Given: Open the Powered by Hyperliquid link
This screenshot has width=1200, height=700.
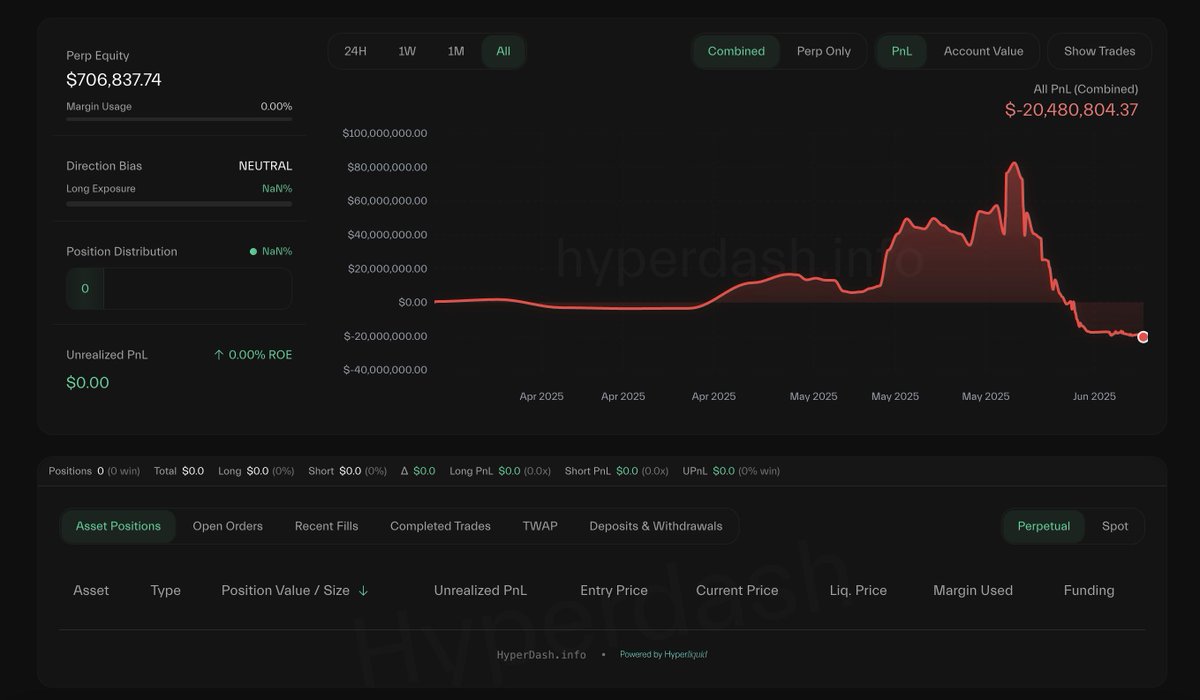Looking at the screenshot, I should coord(663,655).
